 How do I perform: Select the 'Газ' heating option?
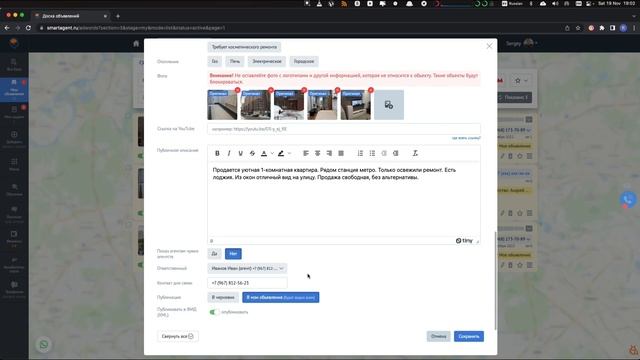click(x=215, y=62)
